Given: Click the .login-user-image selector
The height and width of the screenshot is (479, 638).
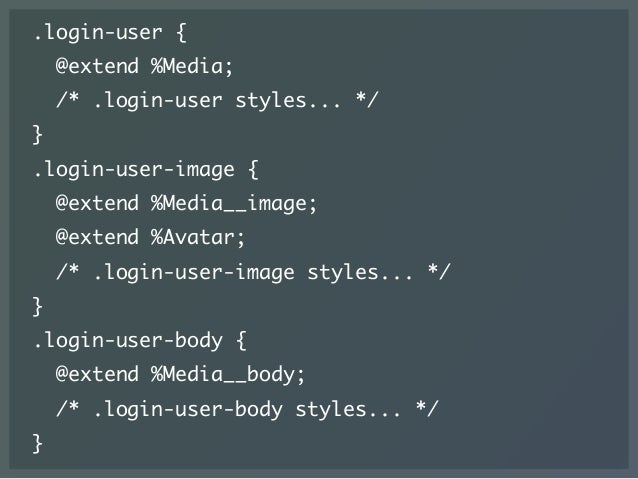Looking at the screenshot, I should tap(134, 169).
